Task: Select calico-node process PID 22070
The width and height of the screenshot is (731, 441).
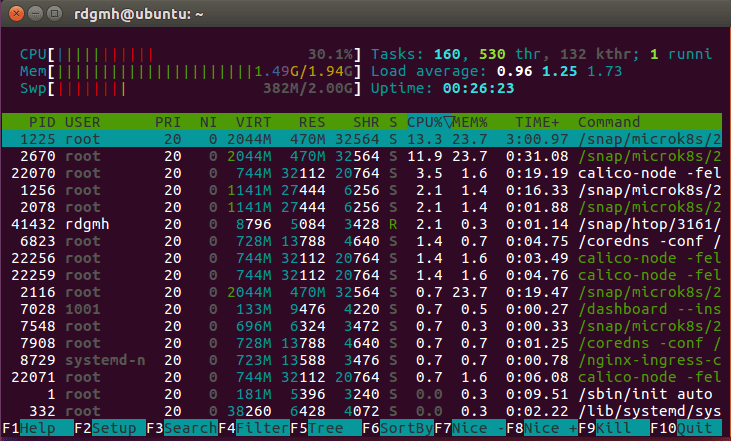Action: tap(362, 173)
